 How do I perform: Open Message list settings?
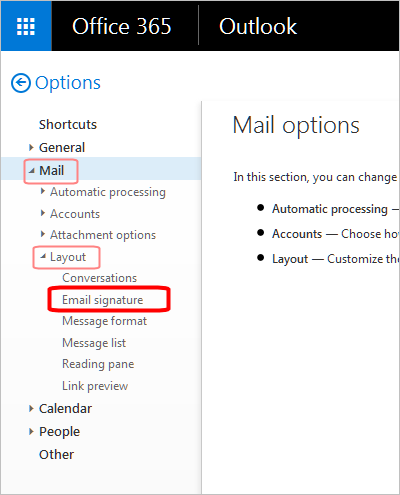[x=94, y=343]
